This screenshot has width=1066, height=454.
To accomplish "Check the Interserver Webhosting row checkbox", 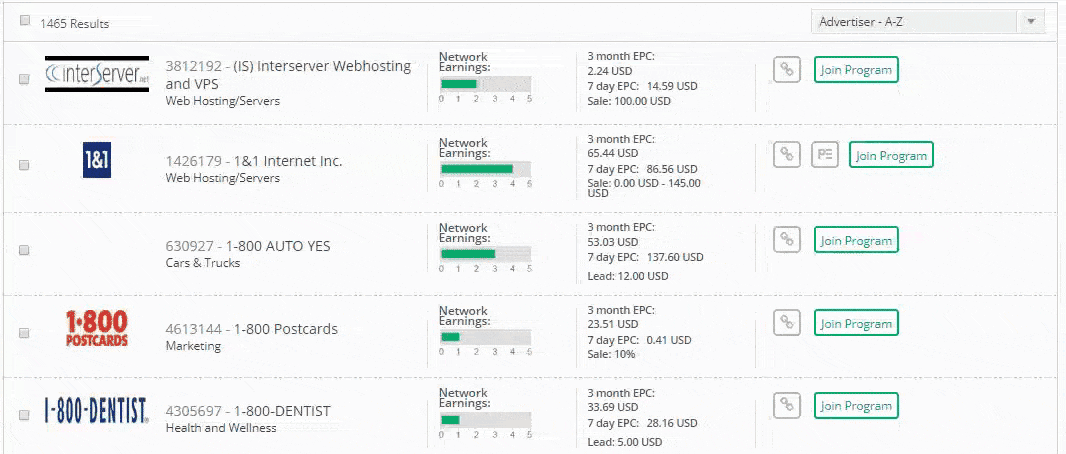I will coord(25,80).
